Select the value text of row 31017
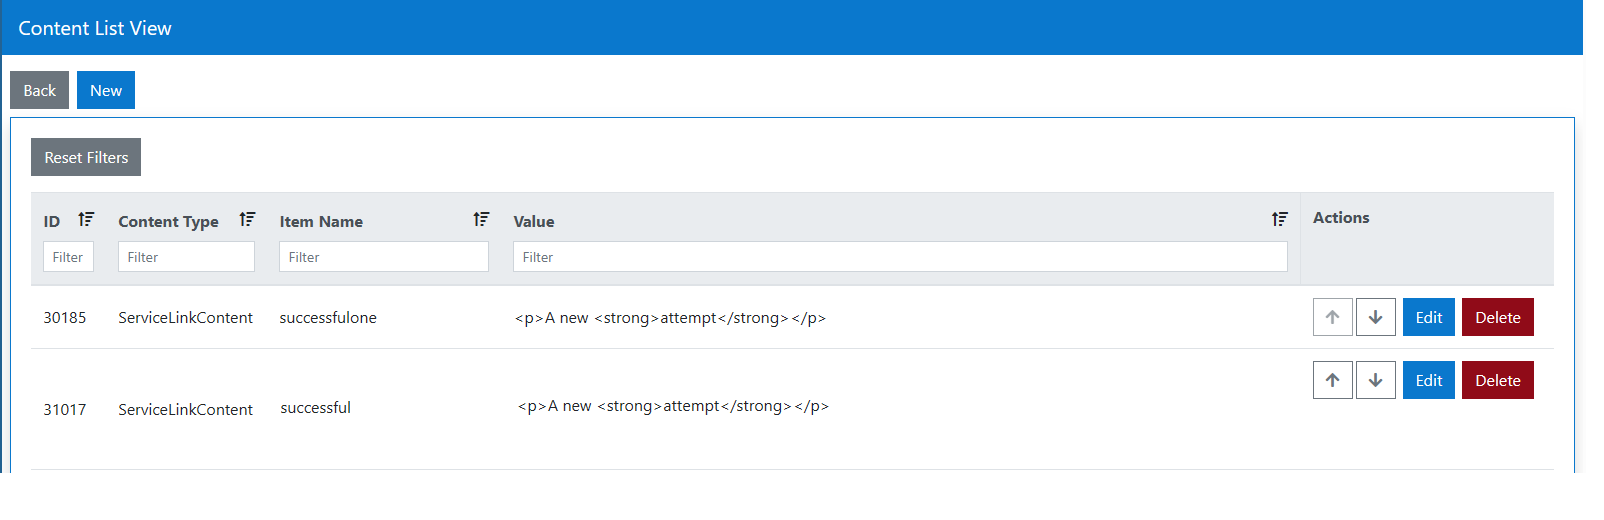The width and height of the screenshot is (1604, 520). pos(673,406)
